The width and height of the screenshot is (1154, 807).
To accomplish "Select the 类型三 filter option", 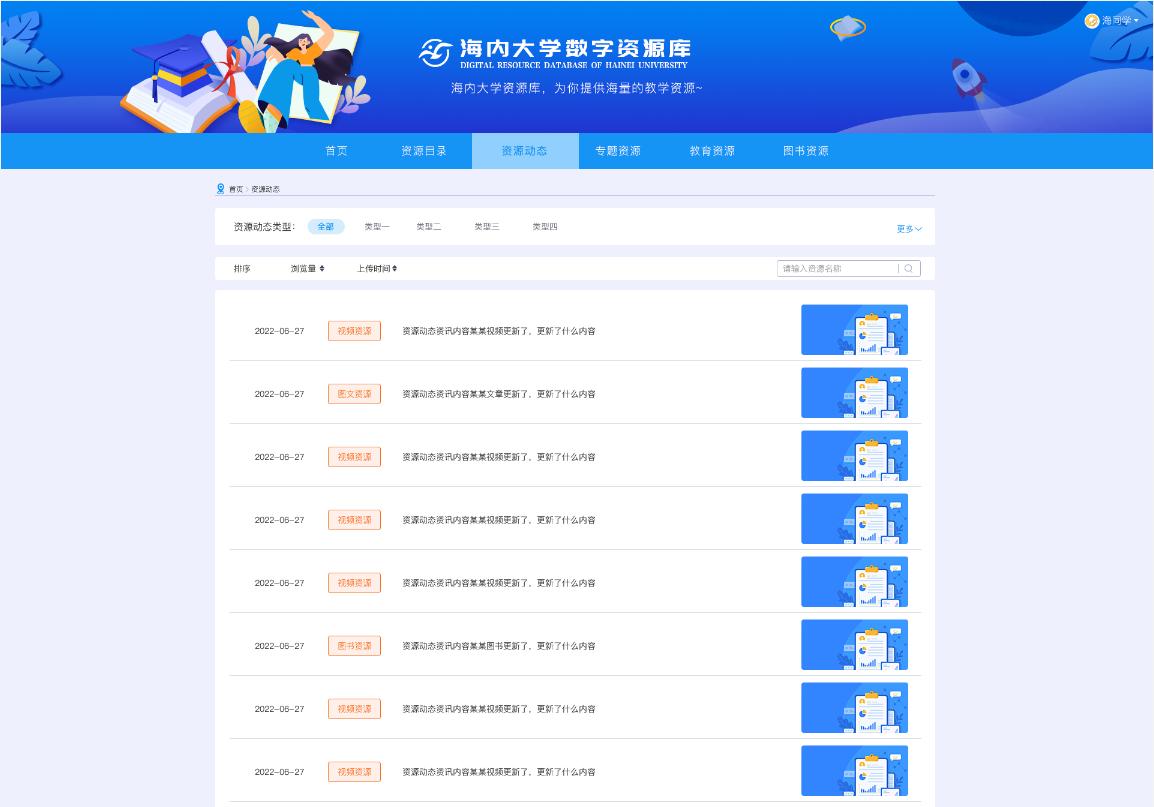I will [x=485, y=227].
